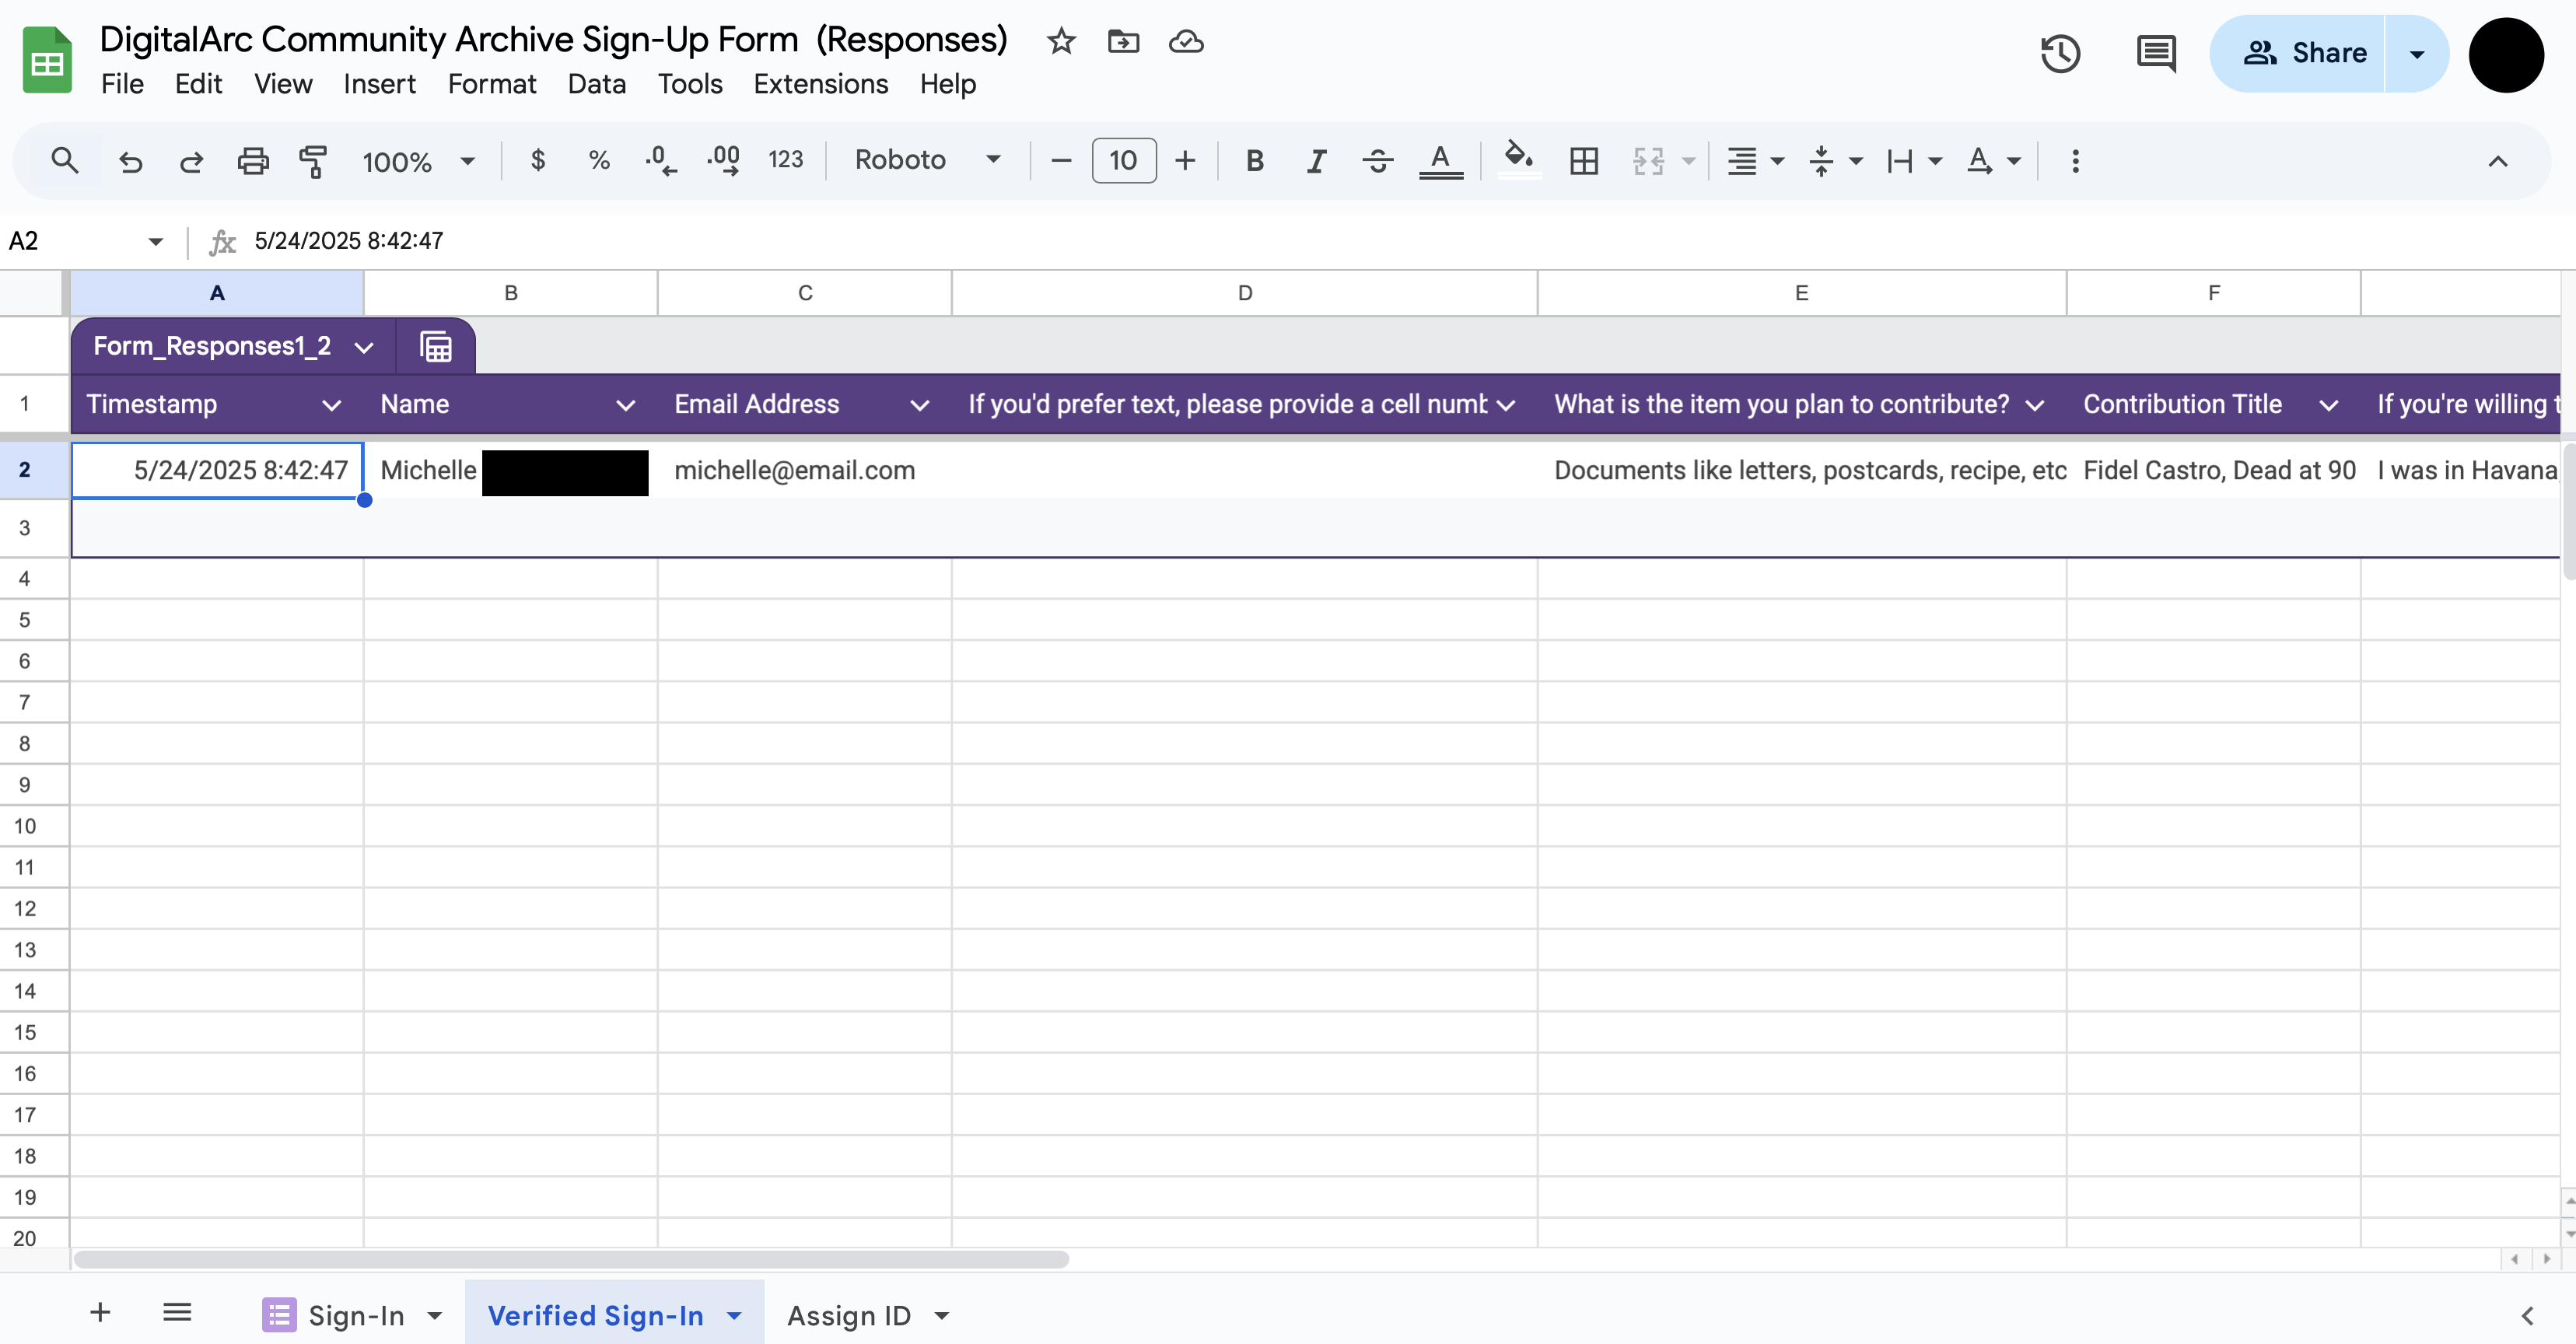This screenshot has width=2576, height=1344.
Task: Check the cloud document status icon
Action: [1186, 41]
